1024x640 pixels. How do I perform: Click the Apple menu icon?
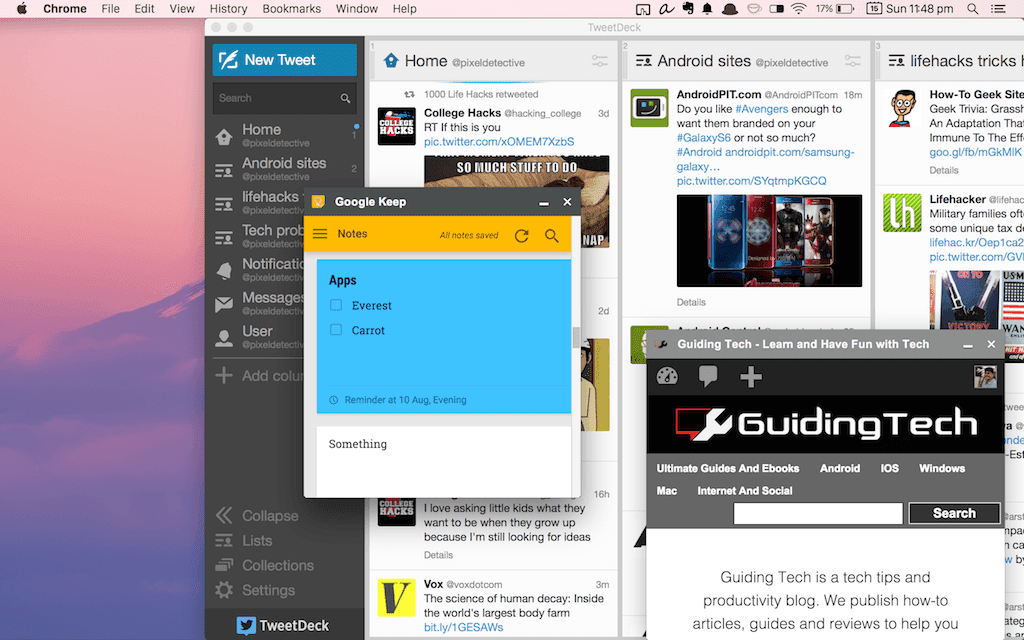click(22, 8)
